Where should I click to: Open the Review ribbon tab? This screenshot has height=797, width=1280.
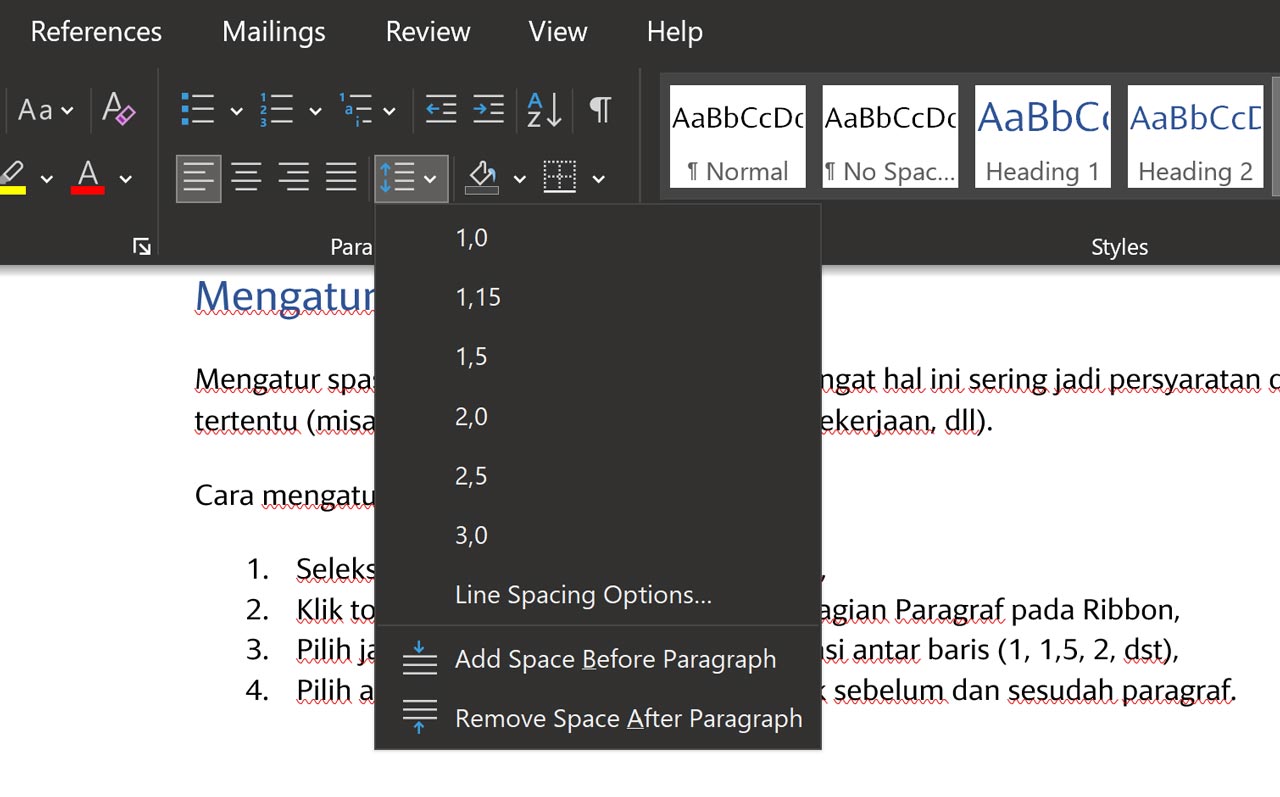[428, 32]
